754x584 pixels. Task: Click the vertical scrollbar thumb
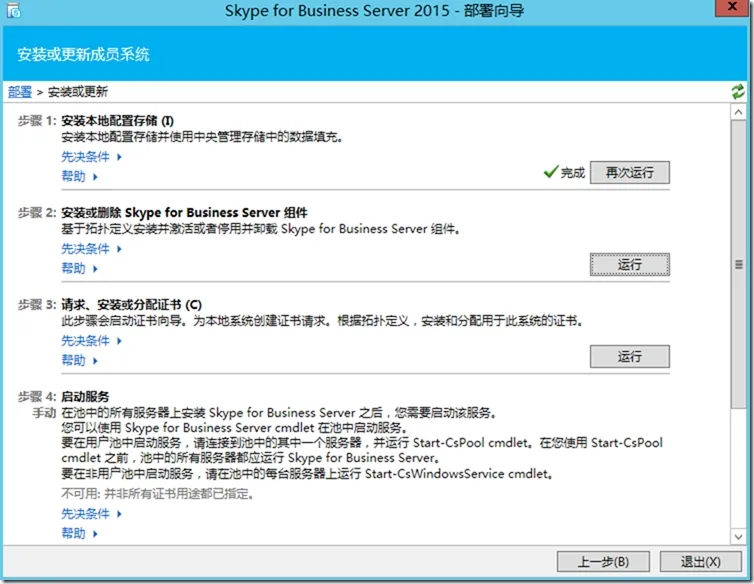738,265
